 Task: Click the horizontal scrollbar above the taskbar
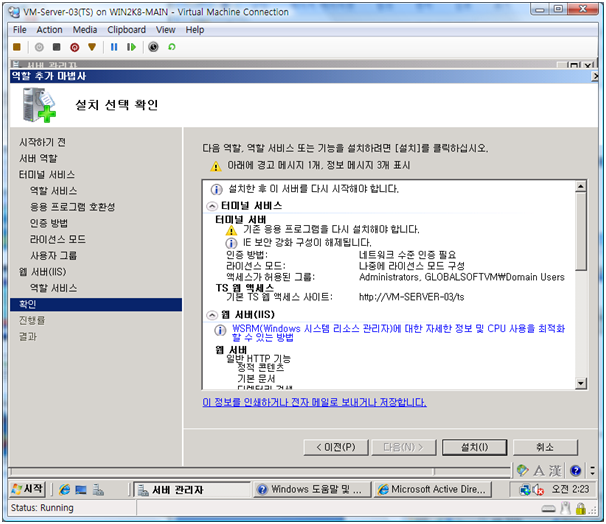click(222, 471)
